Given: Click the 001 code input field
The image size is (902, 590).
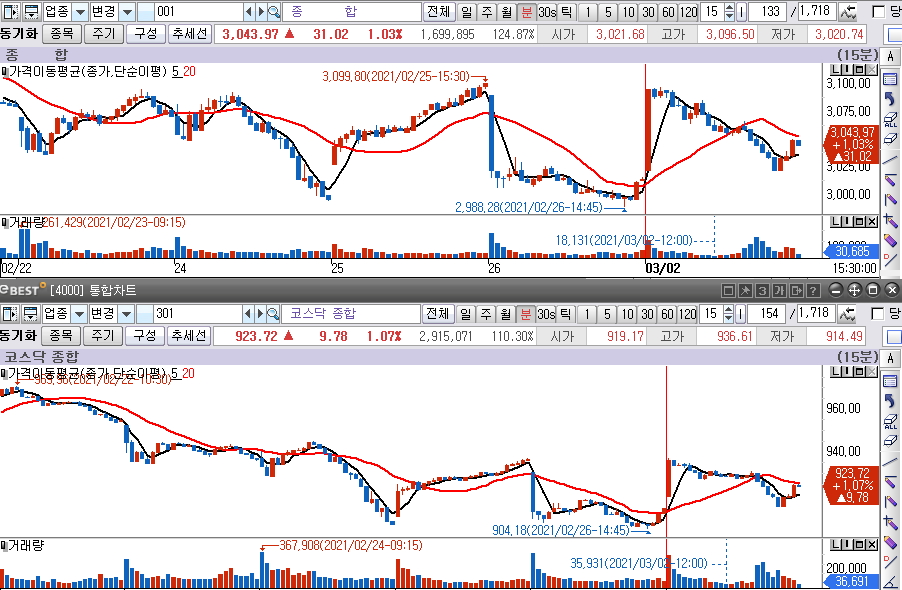Looking at the screenshot, I should coord(198,11).
